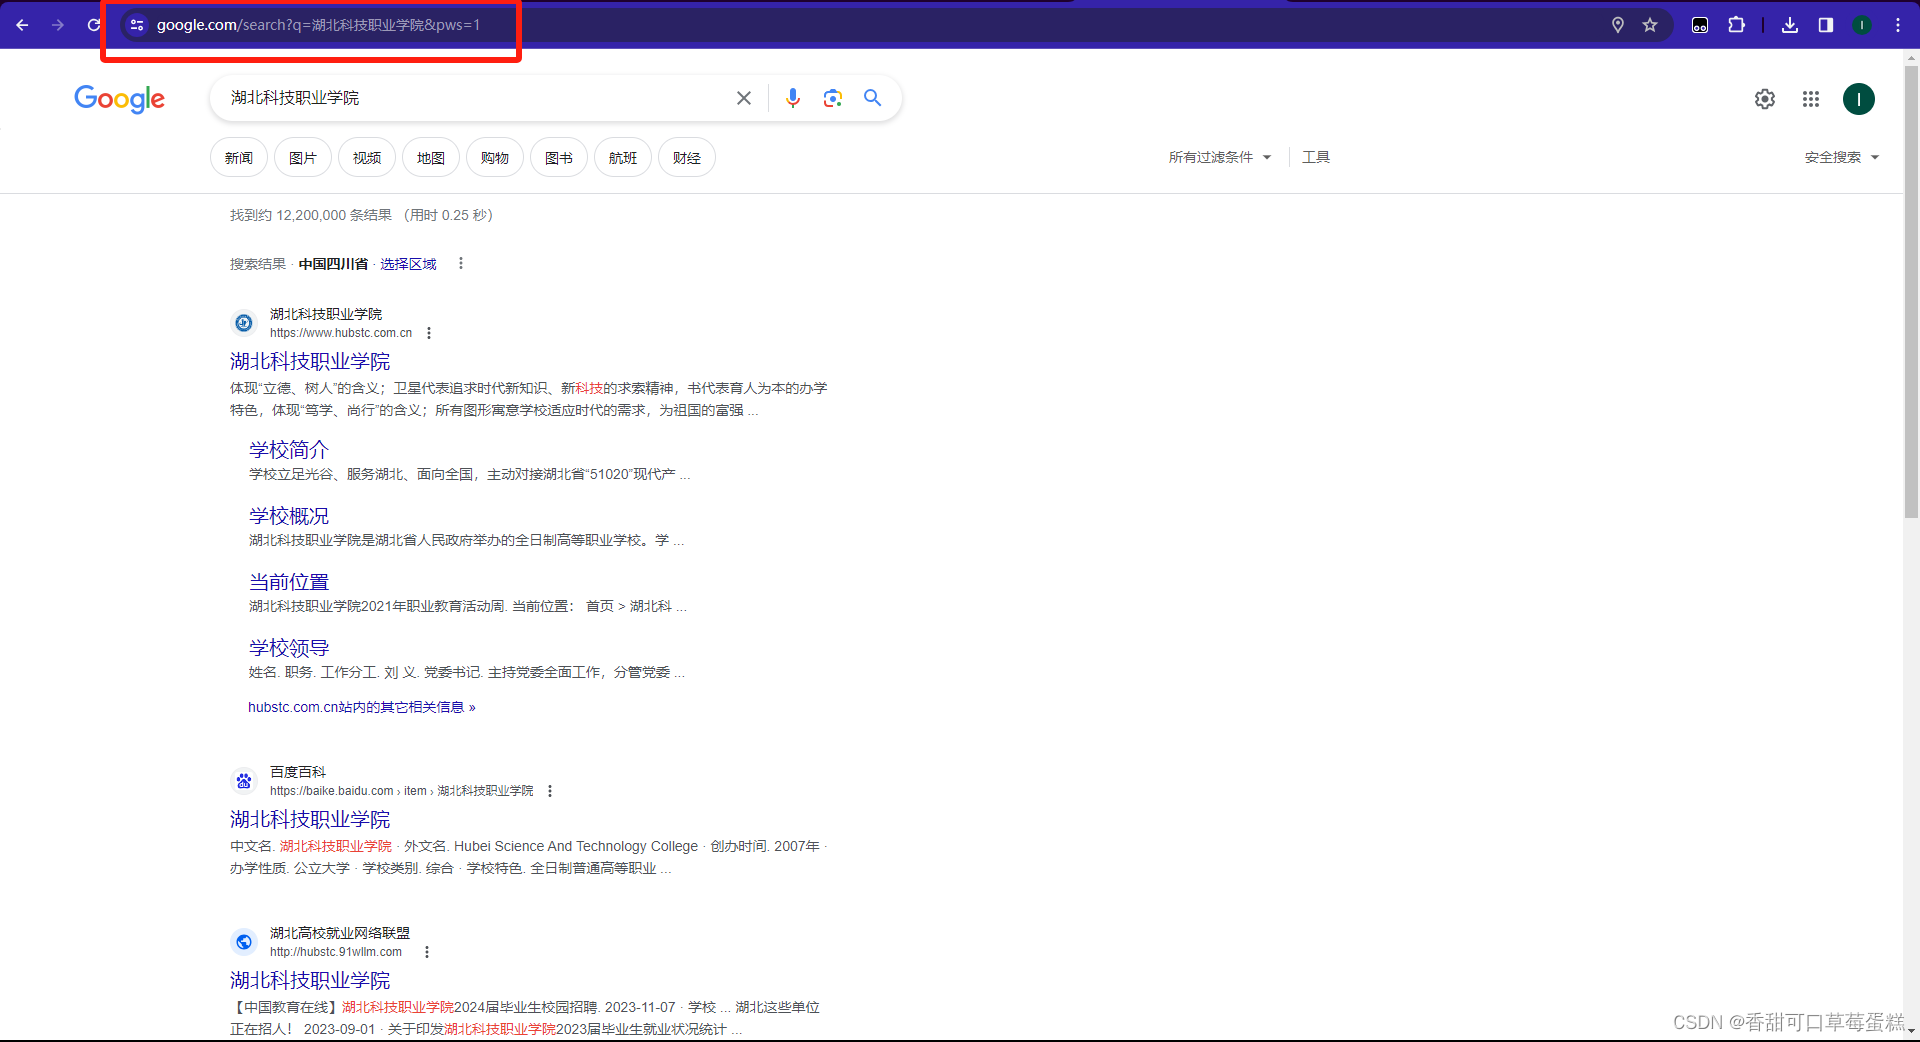Open site information icon in address bar
The height and width of the screenshot is (1042, 1920).
[137, 25]
